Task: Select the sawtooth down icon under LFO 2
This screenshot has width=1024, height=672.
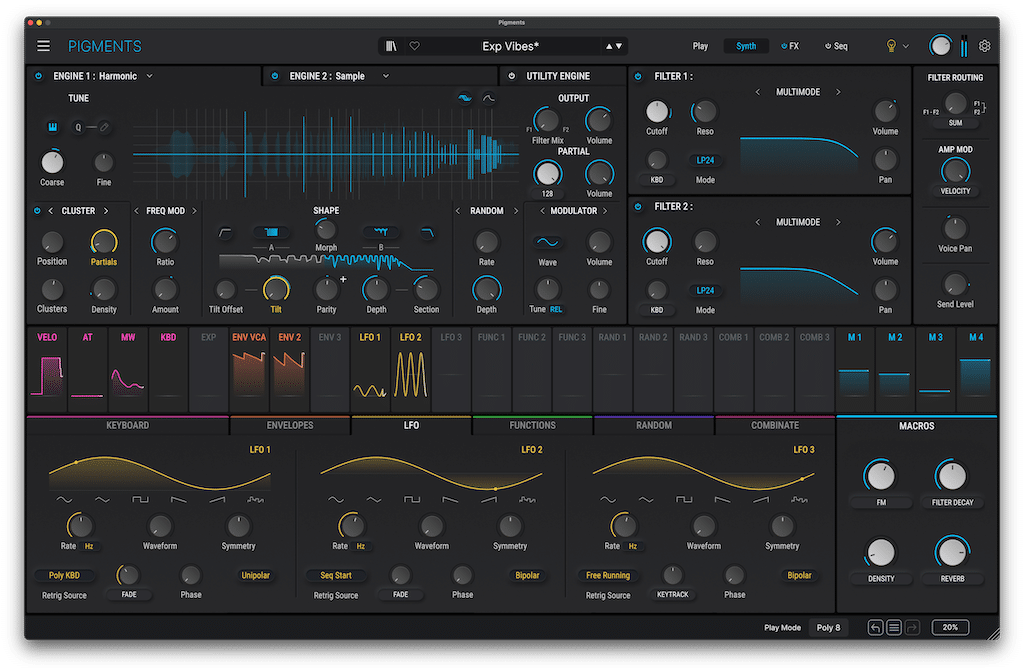Action: click(450, 500)
